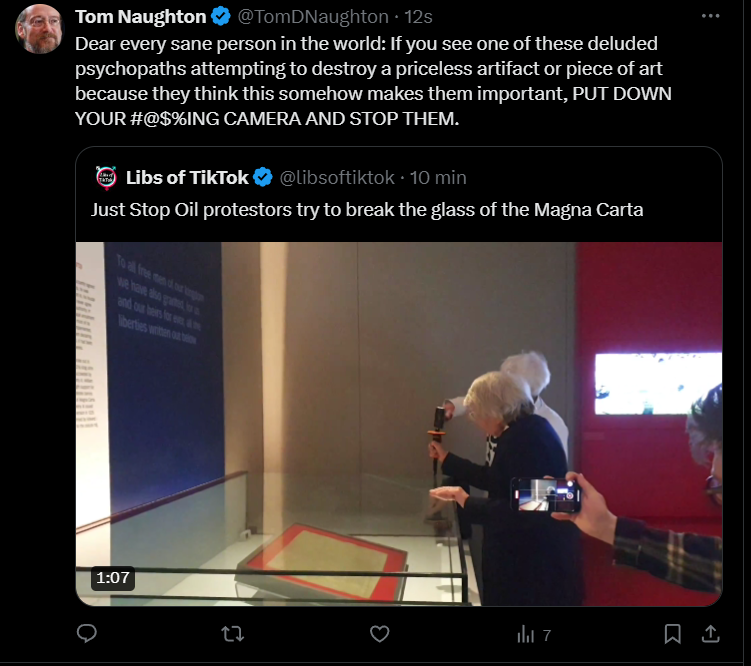Open the @TomDNaughton handle link
Viewport: 751px width, 666px height.
pyautogui.click(x=313, y=17)
